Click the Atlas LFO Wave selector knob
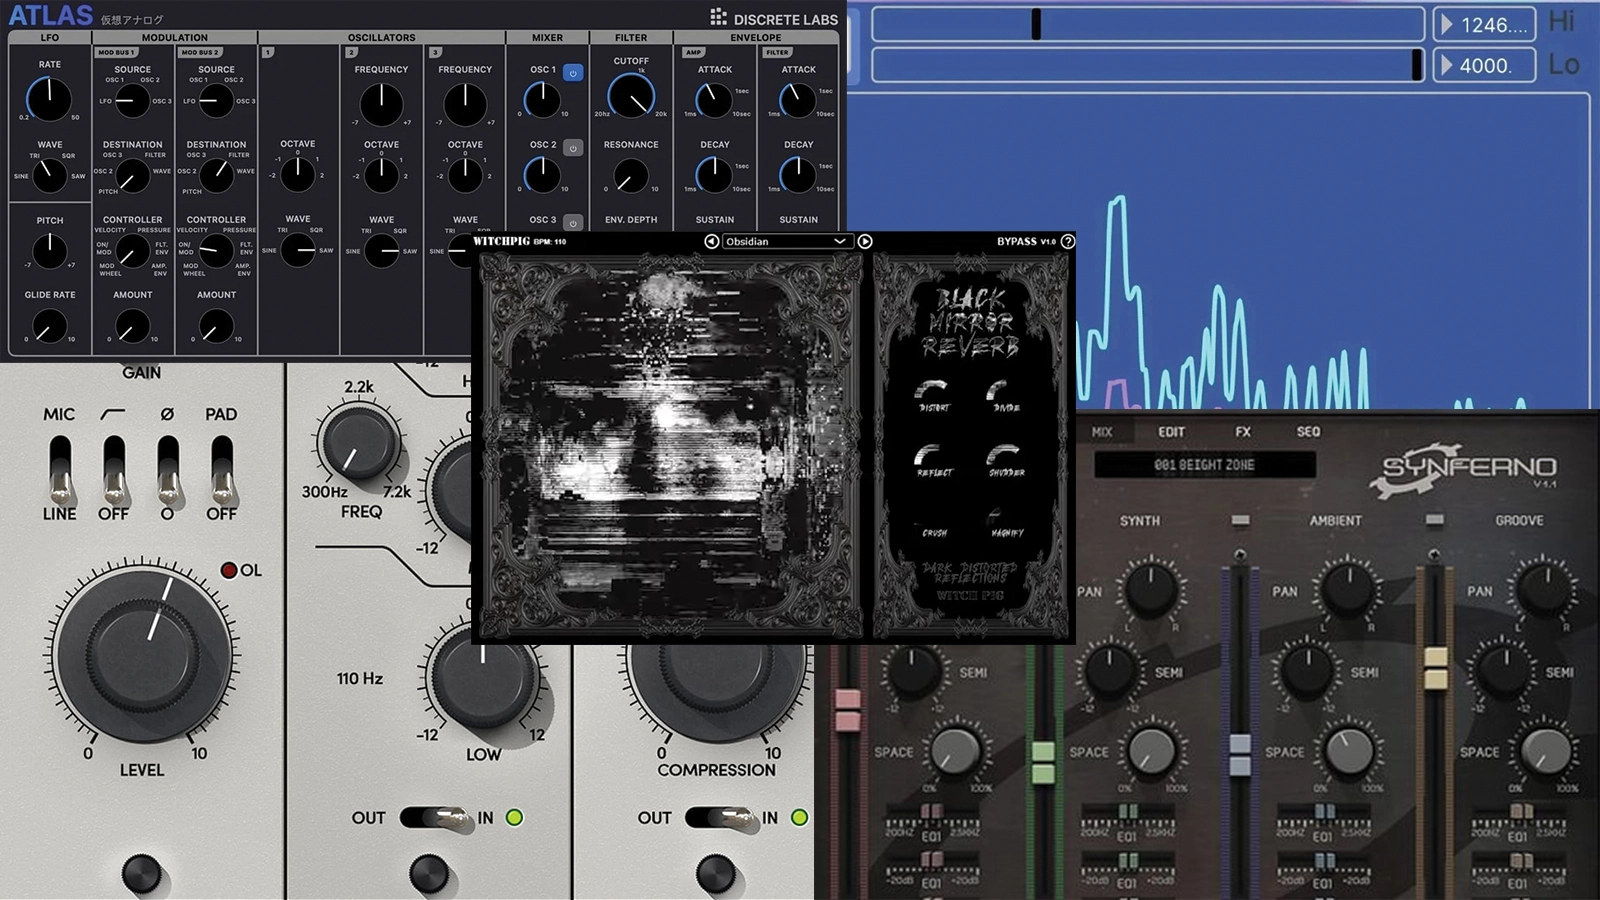The width and height of the screenshot is (1600, 900). 49,176
